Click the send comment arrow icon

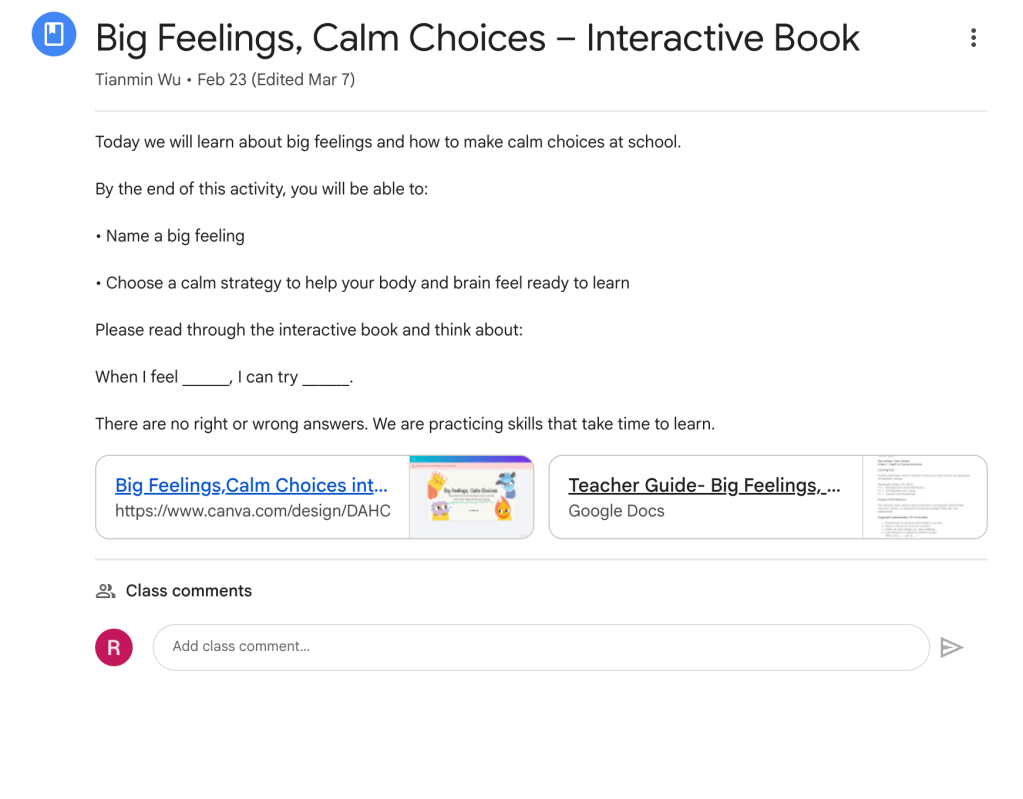tap(951, 648)
